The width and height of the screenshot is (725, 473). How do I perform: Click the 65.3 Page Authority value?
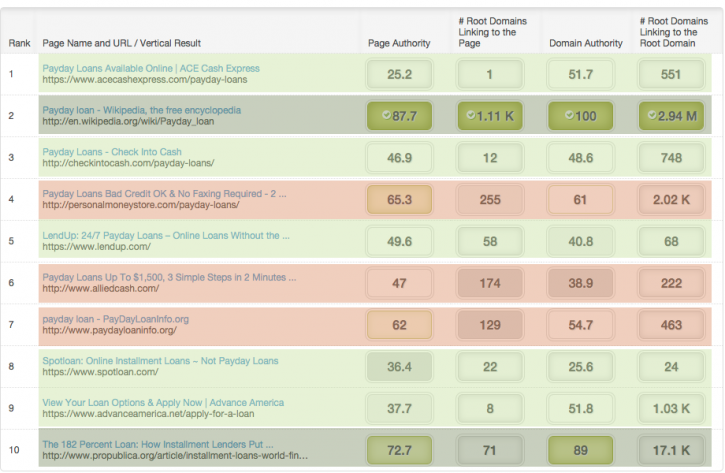click(399, 200)
